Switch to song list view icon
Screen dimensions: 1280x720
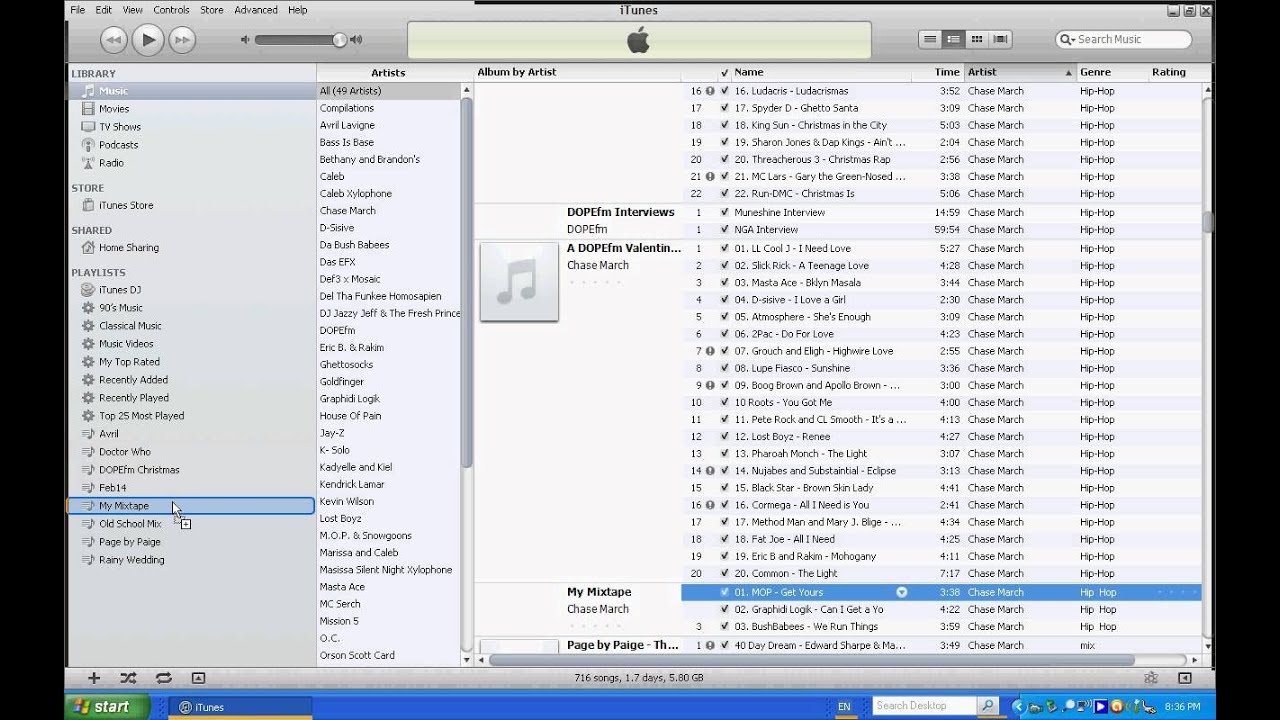[930, 39]
